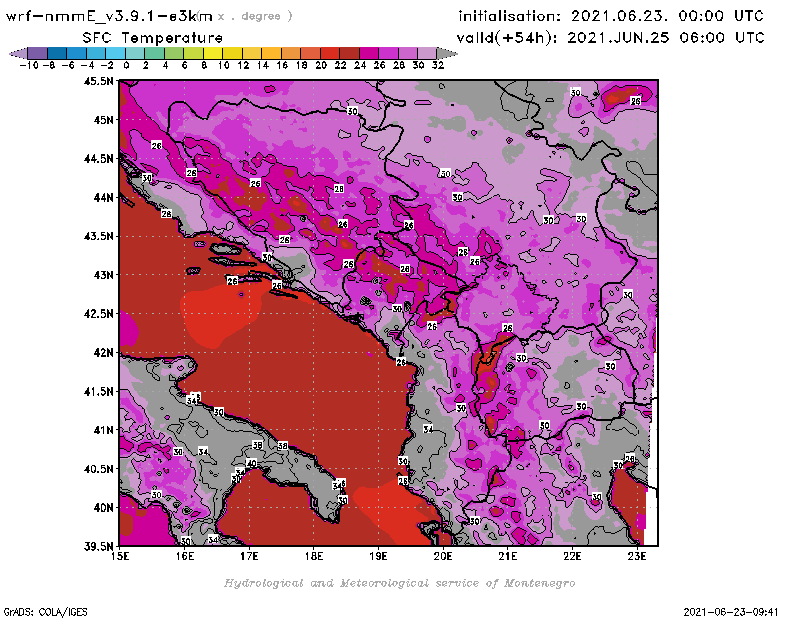Click the '45N' latitude axis label
800x618 pixels.
104,120
